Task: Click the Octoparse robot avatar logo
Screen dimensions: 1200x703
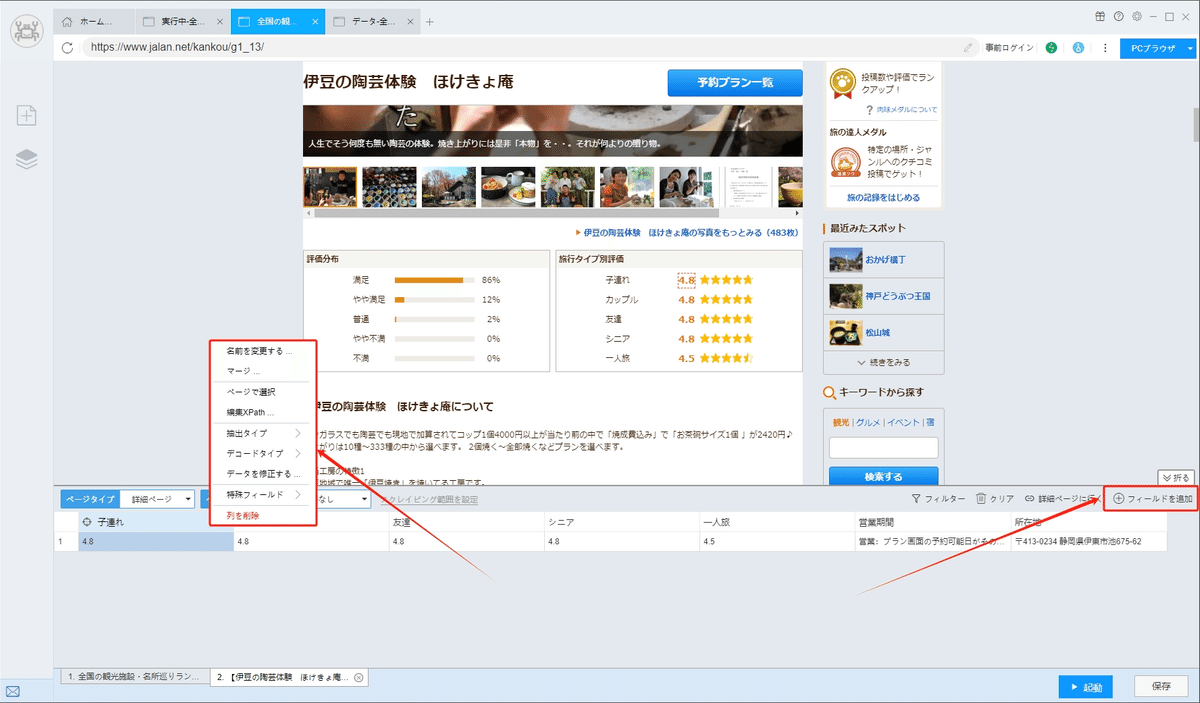Action: 26,29
